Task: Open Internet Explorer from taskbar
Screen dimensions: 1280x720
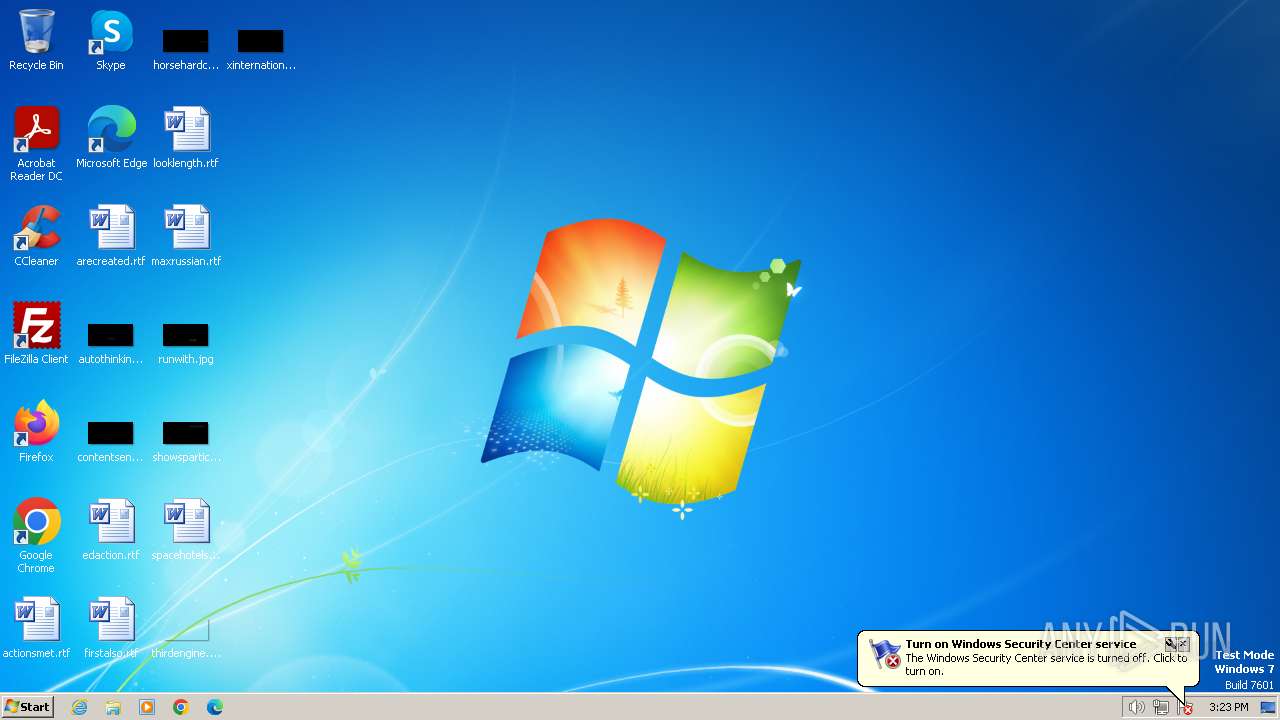Action: coord(79,707)
